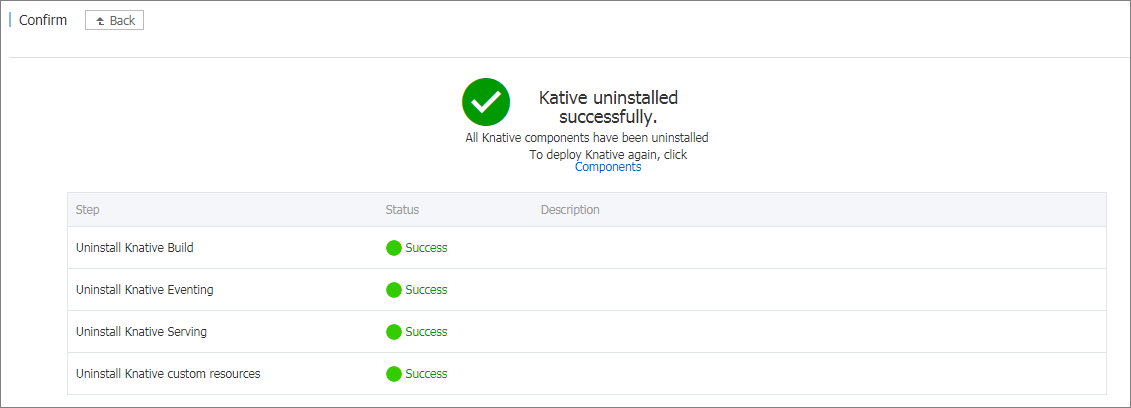Select the Uninstall Knative Serving step
Screen dimensions: 1131x408
click(142, 332)
